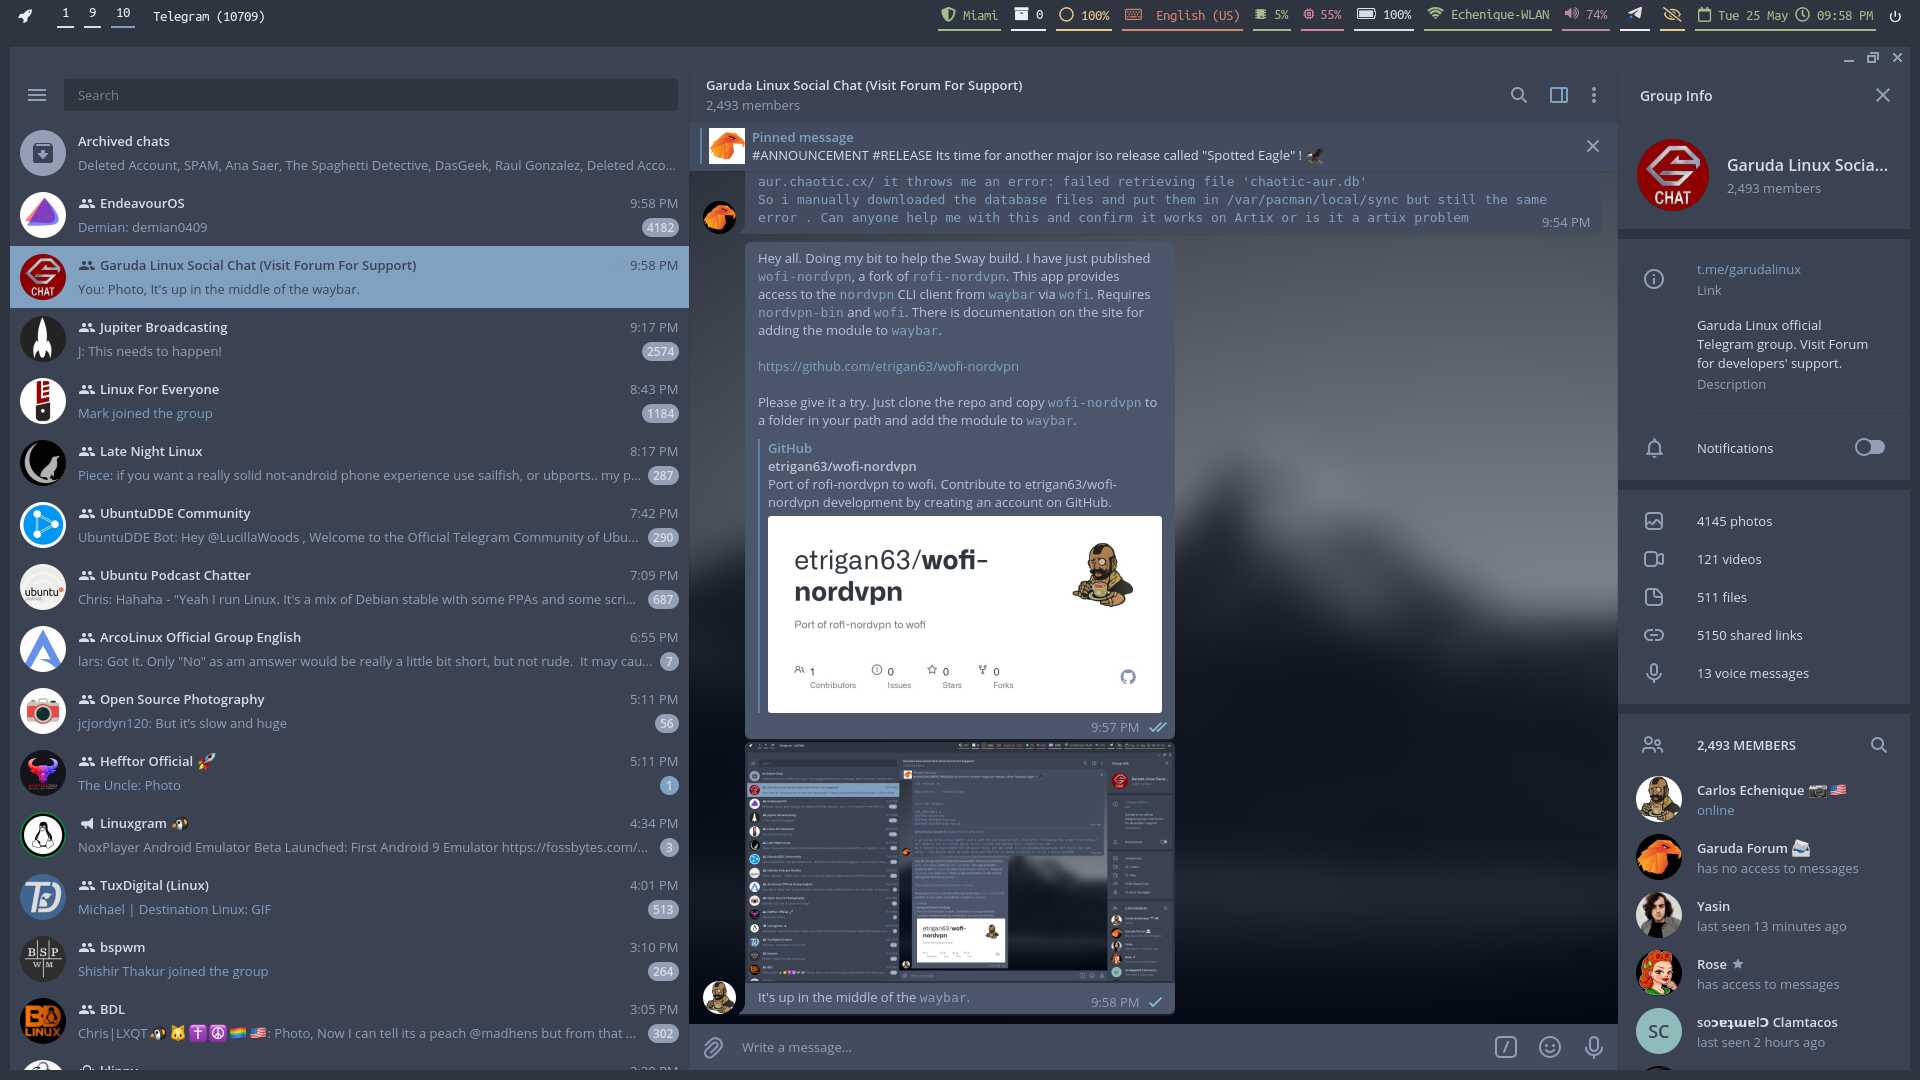Screen dimensions: 1920x1080
Task: Open the 121 videos list
Action: pyautogui.click(x=1764, y=559)
